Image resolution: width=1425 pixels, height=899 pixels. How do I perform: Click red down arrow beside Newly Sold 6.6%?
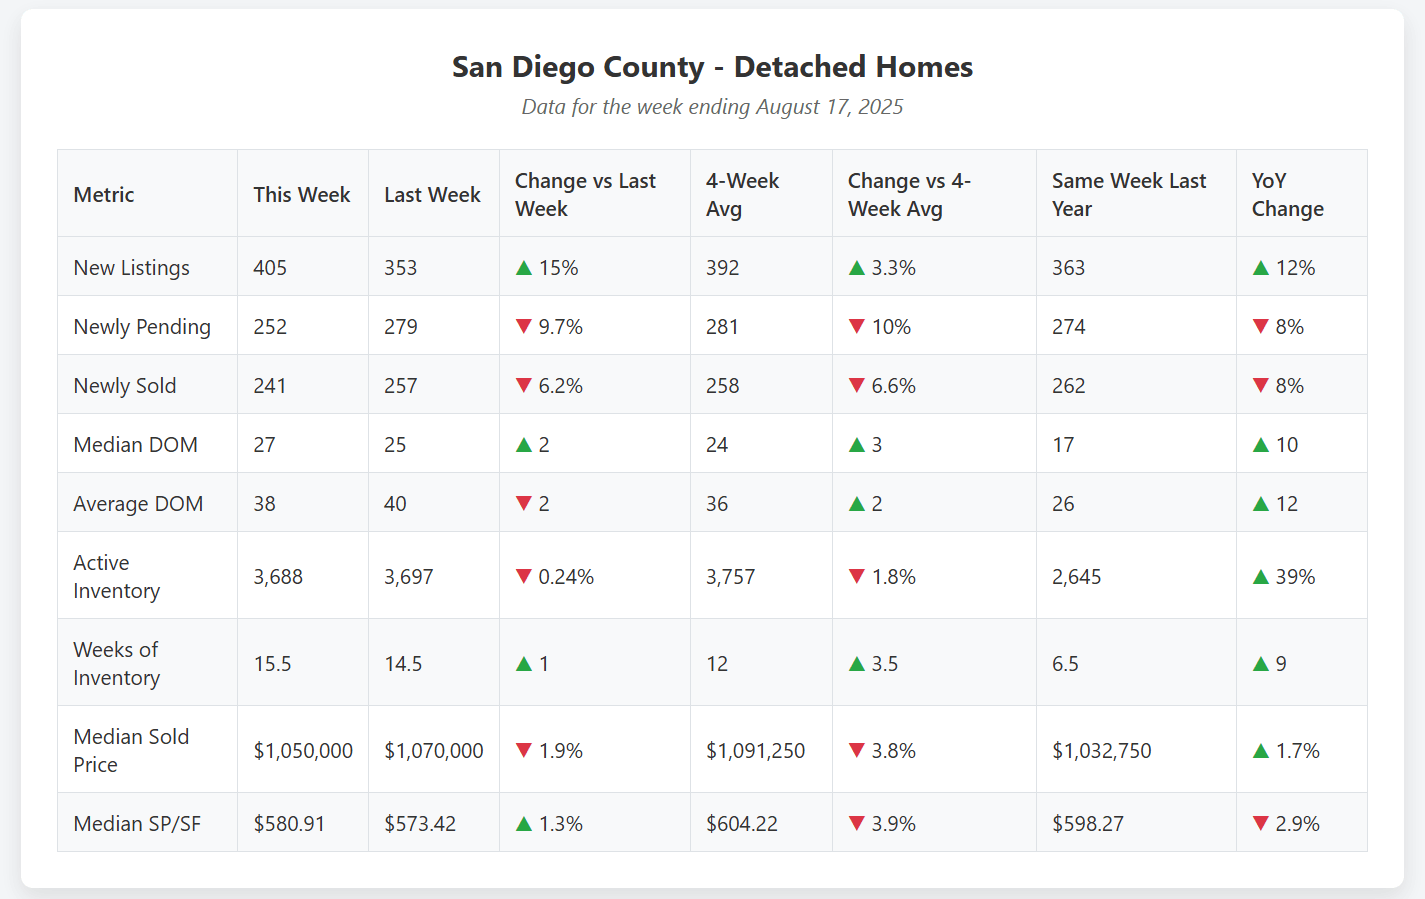(856, 386)
